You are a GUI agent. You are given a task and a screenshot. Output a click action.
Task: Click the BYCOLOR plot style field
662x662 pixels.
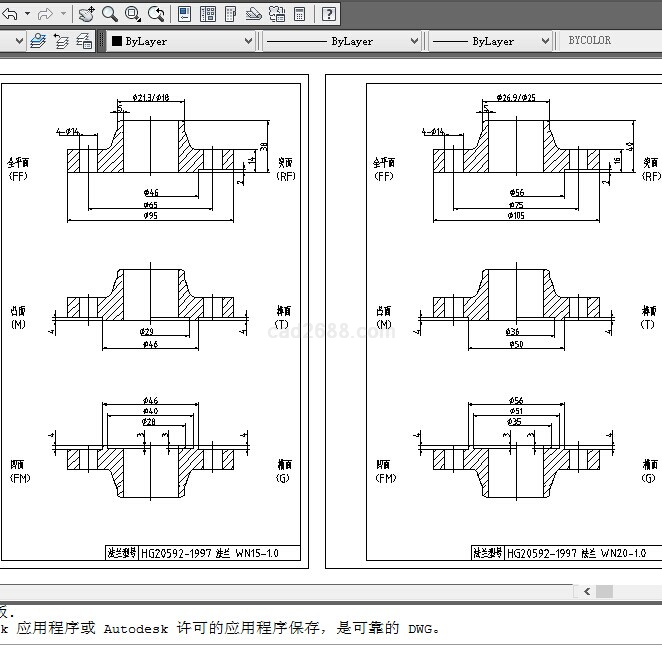coord(600,41)
